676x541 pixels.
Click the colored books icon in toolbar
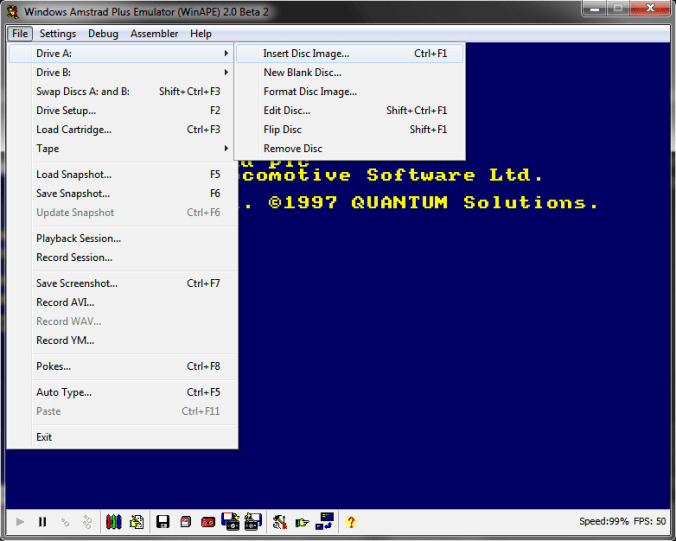[114, 522]
